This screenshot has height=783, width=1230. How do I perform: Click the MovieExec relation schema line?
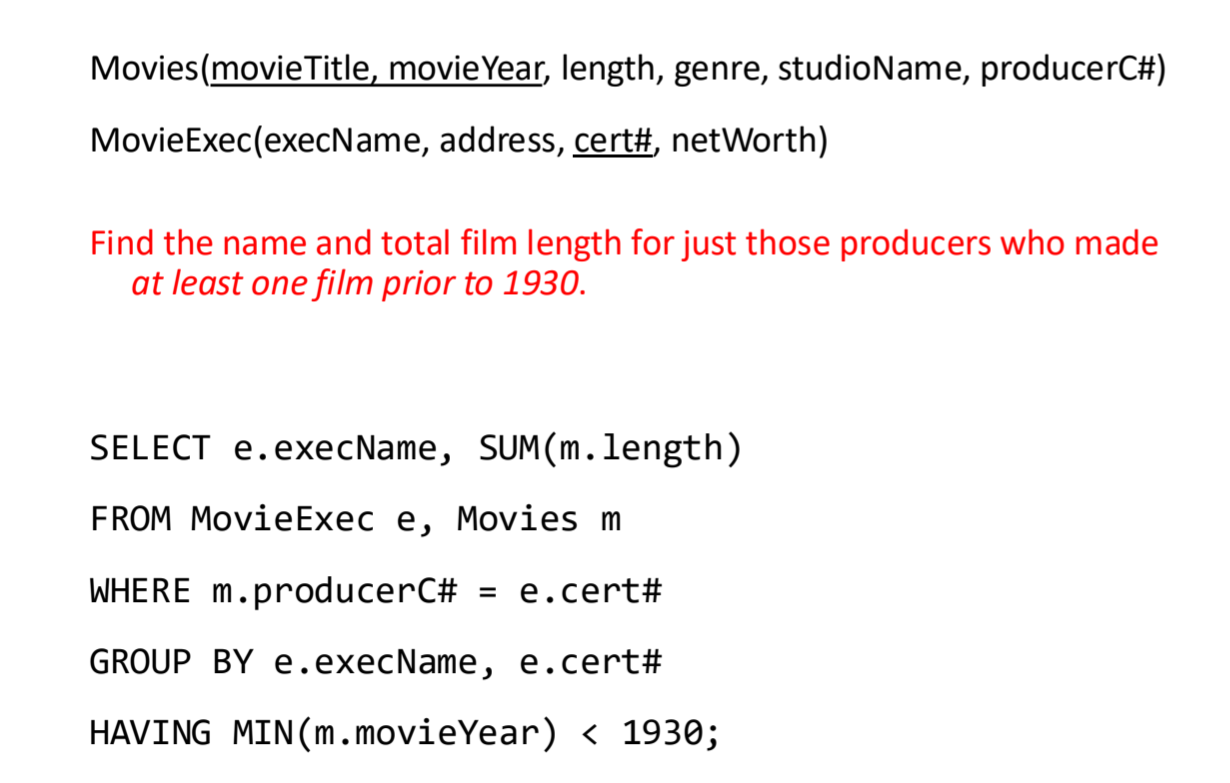pos(459,141)
